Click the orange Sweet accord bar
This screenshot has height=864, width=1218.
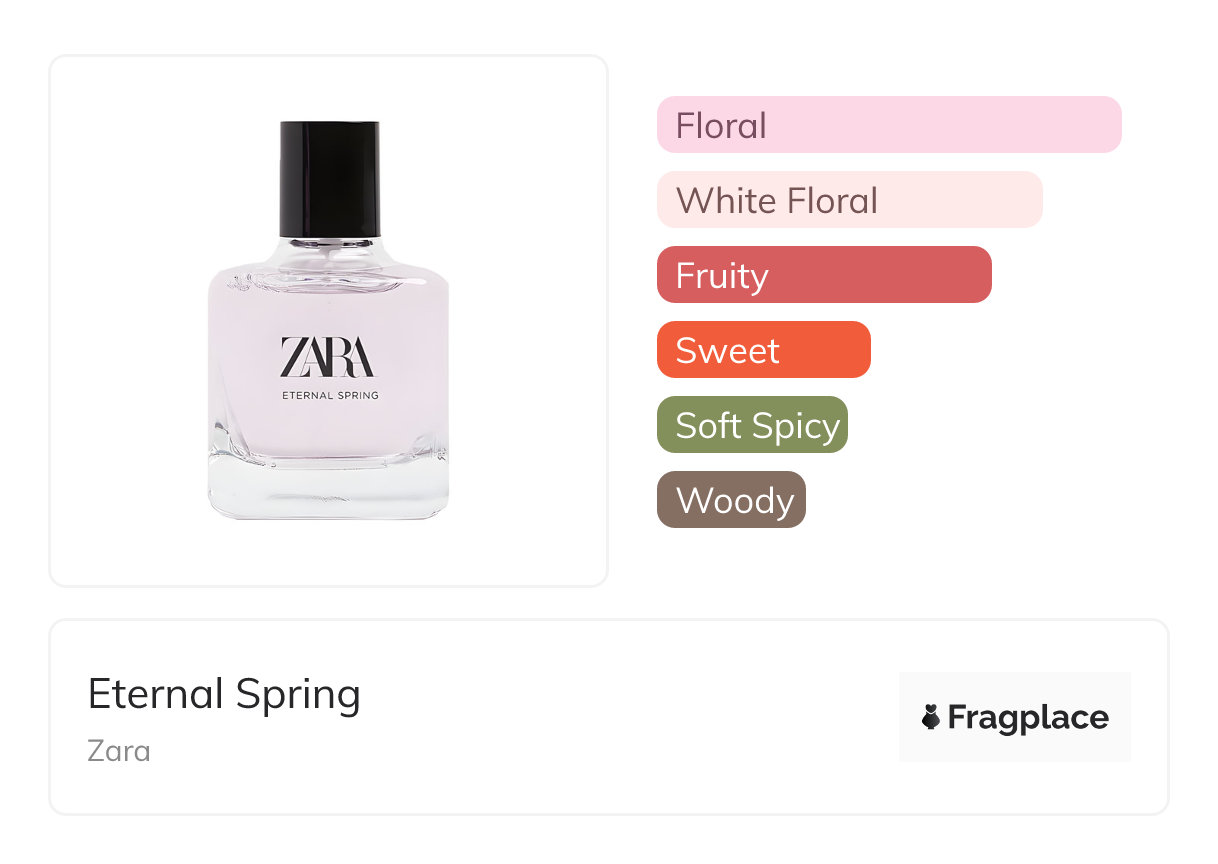764,350
